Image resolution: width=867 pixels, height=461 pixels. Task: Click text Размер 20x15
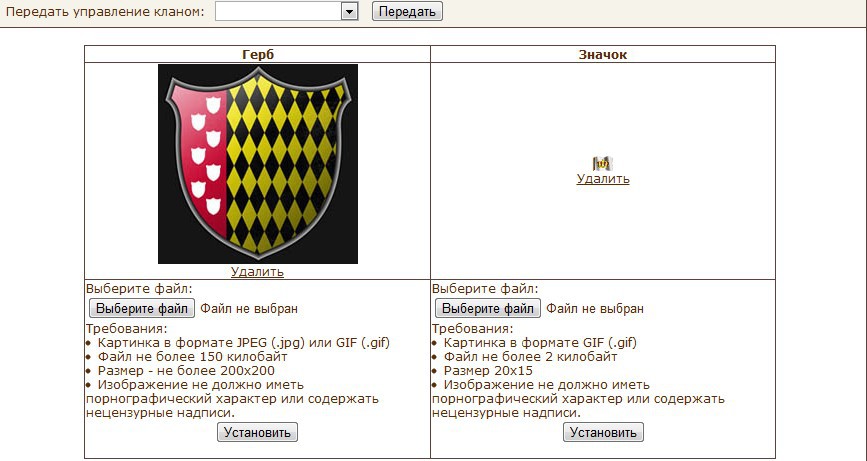tap(488, 370)
